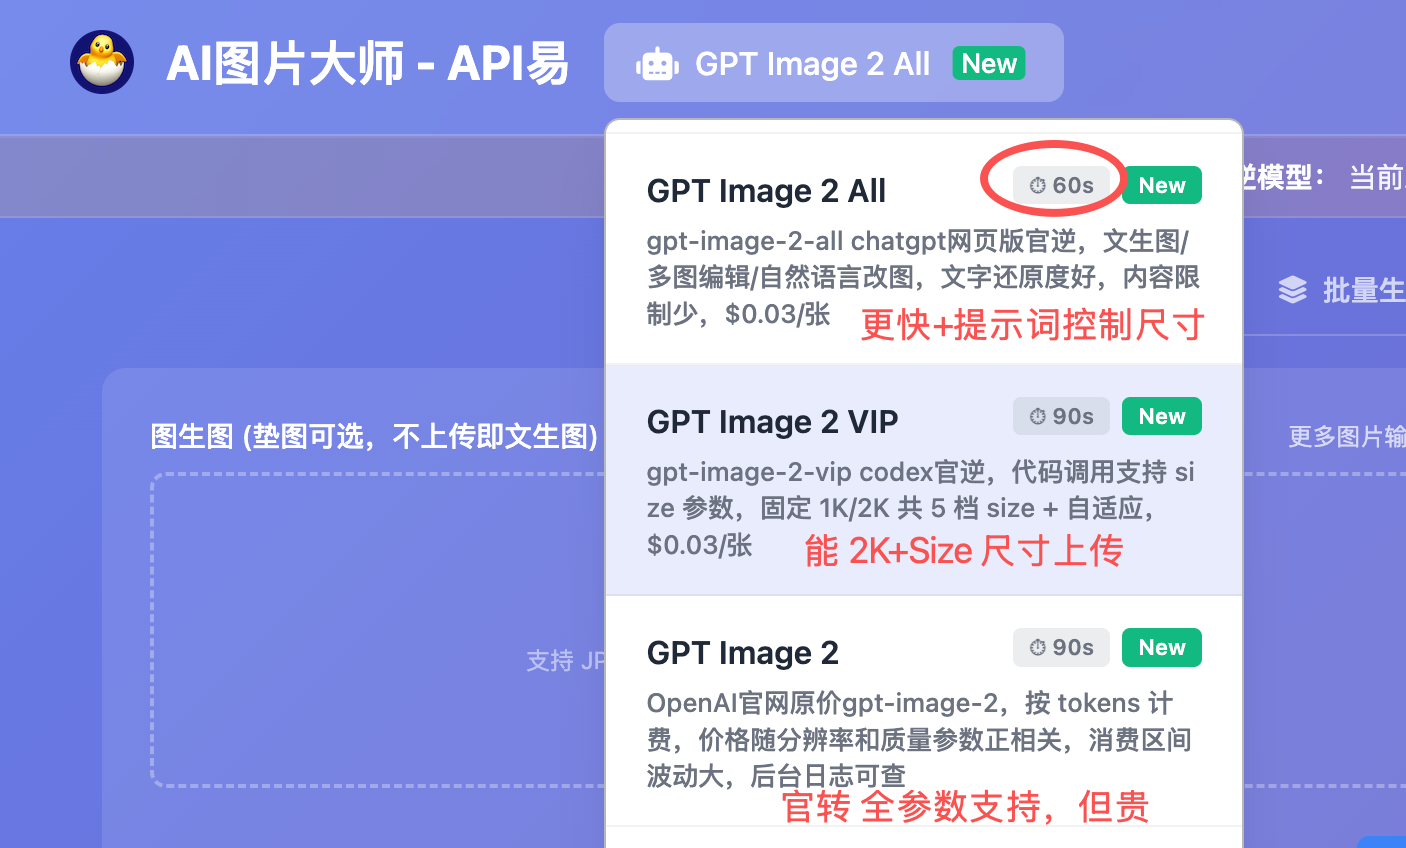Open the 批量生 batch generation tab
1406x848 pixels.
pyautogui.click(x=1342, y=290)
